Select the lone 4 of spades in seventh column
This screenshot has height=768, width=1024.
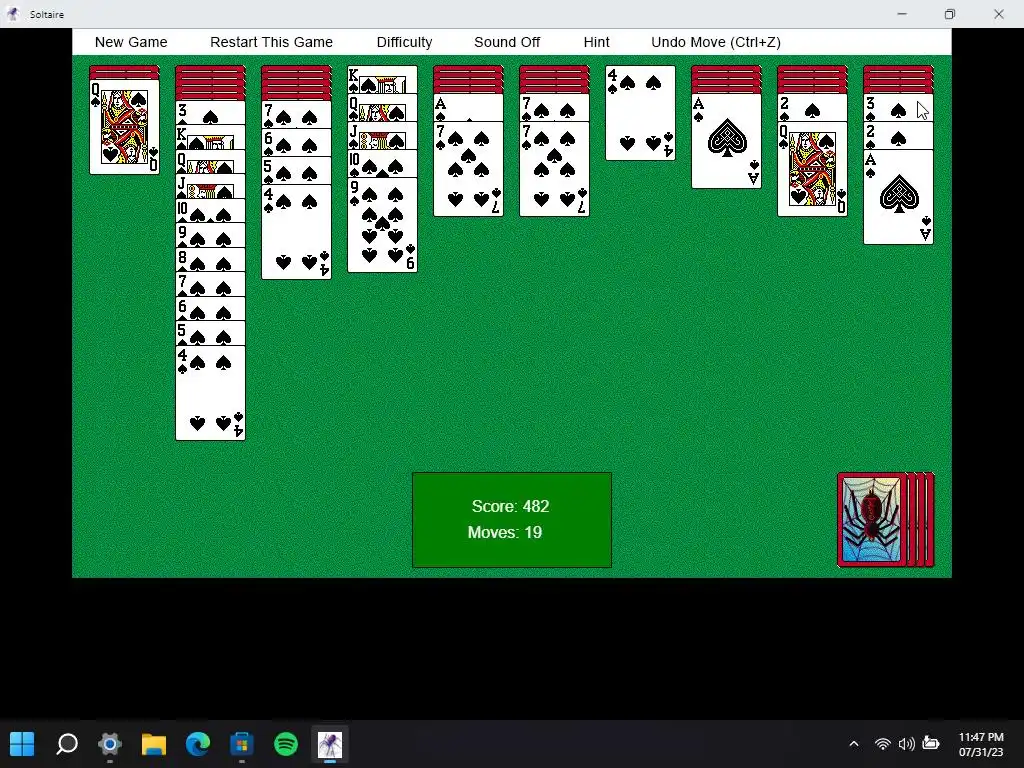tap(640, 113)
